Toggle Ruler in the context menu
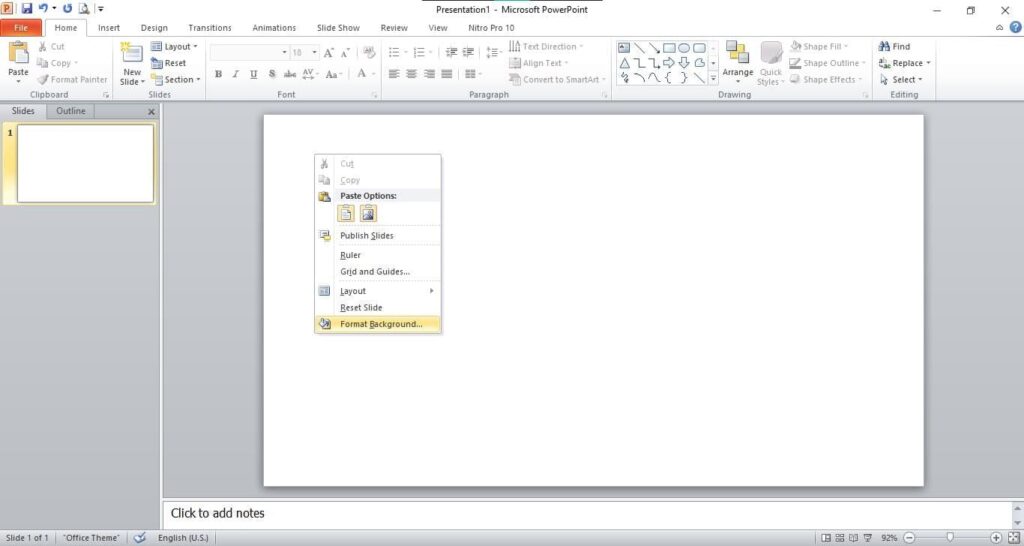Viewport: 1024px width, 546px height. [351, 255]
